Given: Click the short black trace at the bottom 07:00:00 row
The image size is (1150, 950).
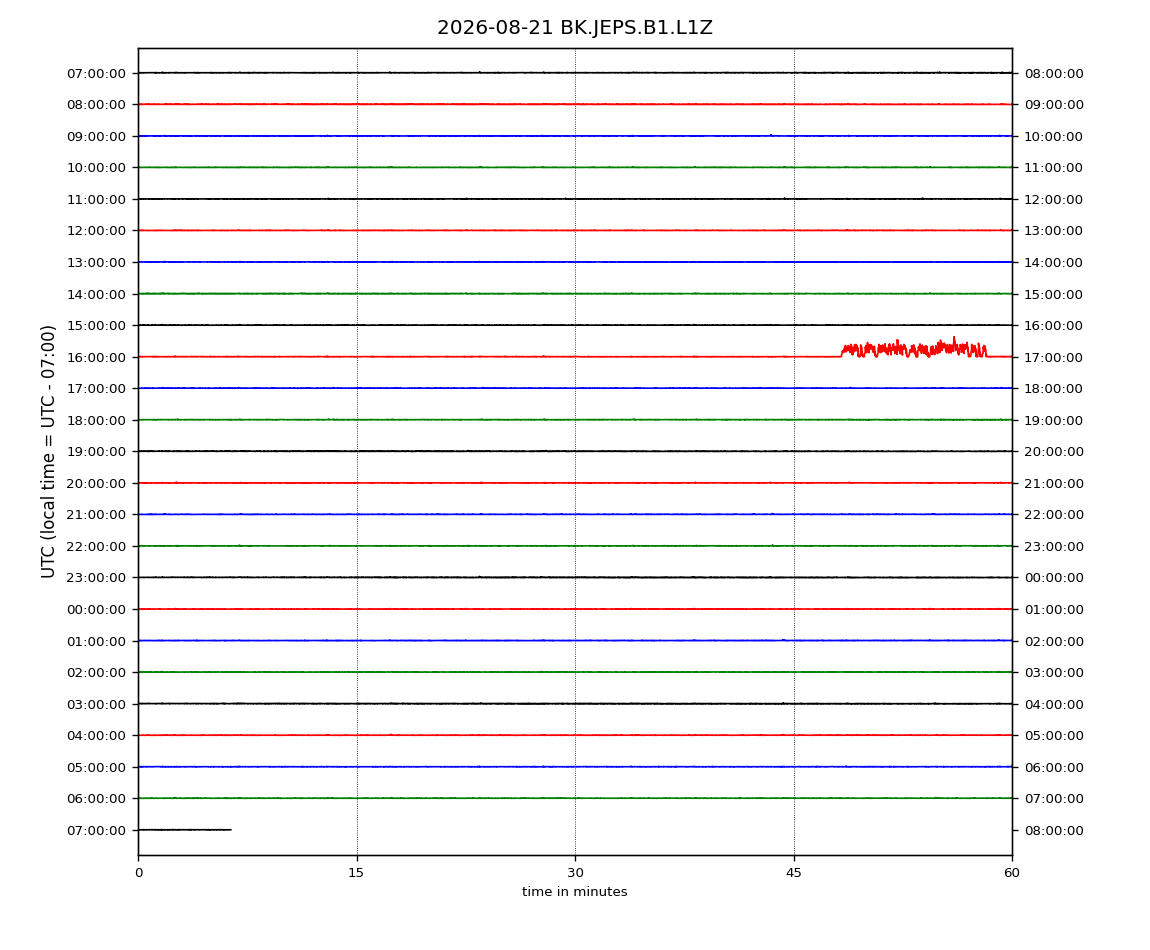Looking at the screenshot, I should point(185,830).
